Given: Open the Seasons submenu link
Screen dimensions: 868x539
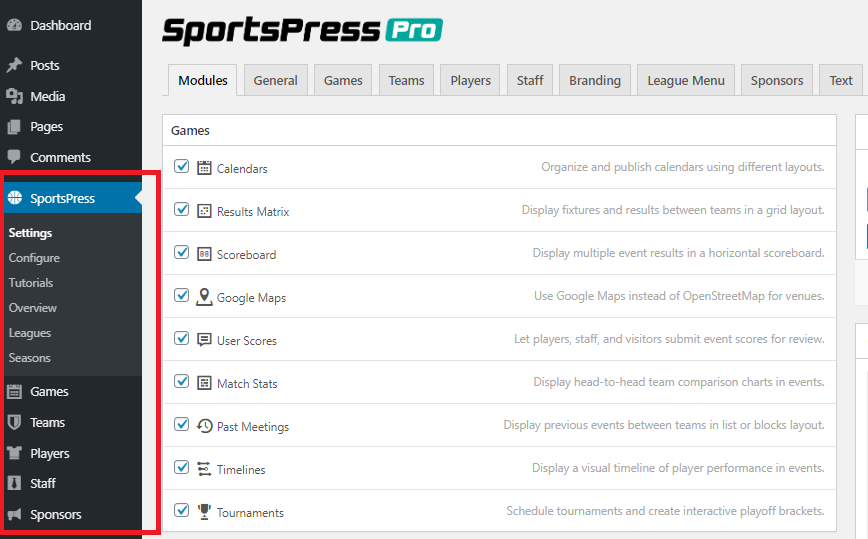Looking at the screenshot, I should coord(29,358).
